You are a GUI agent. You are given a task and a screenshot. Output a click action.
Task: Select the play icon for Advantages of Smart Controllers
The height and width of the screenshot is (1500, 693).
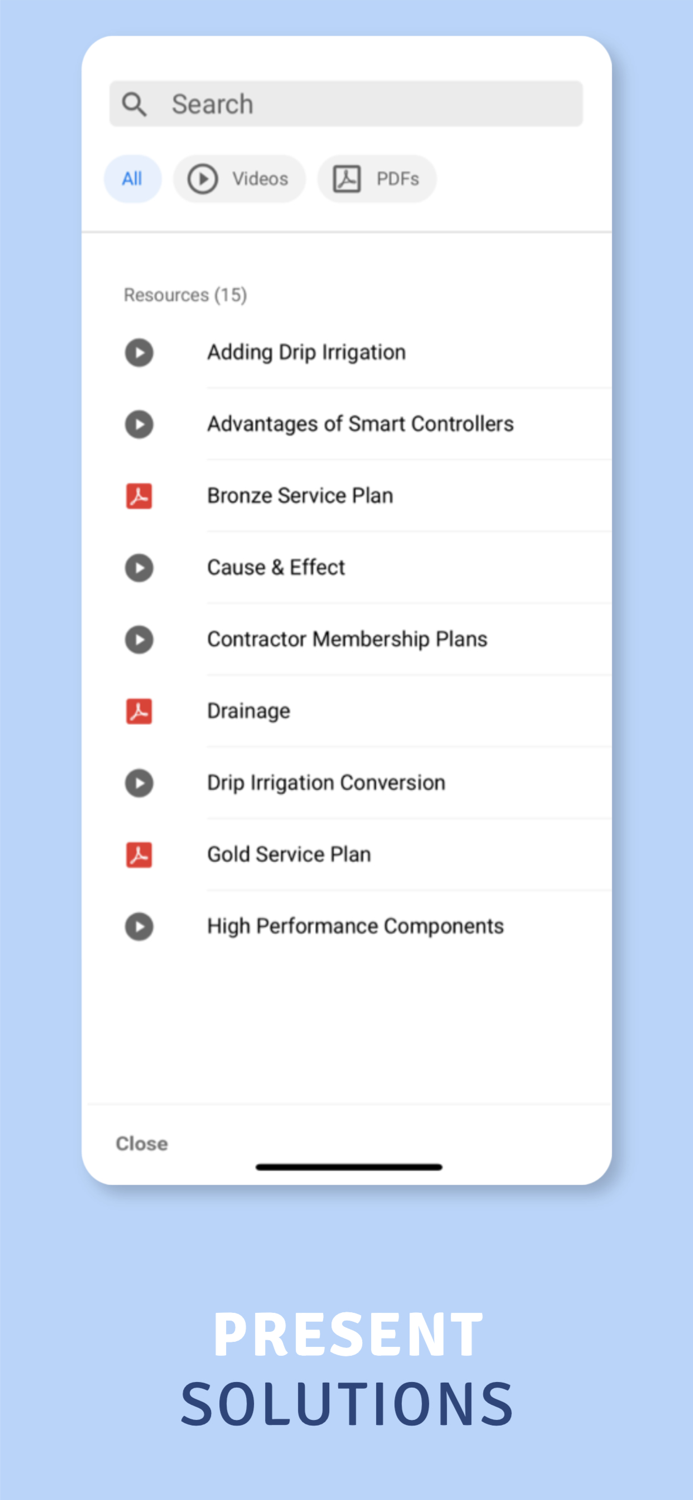pos(139,424)
